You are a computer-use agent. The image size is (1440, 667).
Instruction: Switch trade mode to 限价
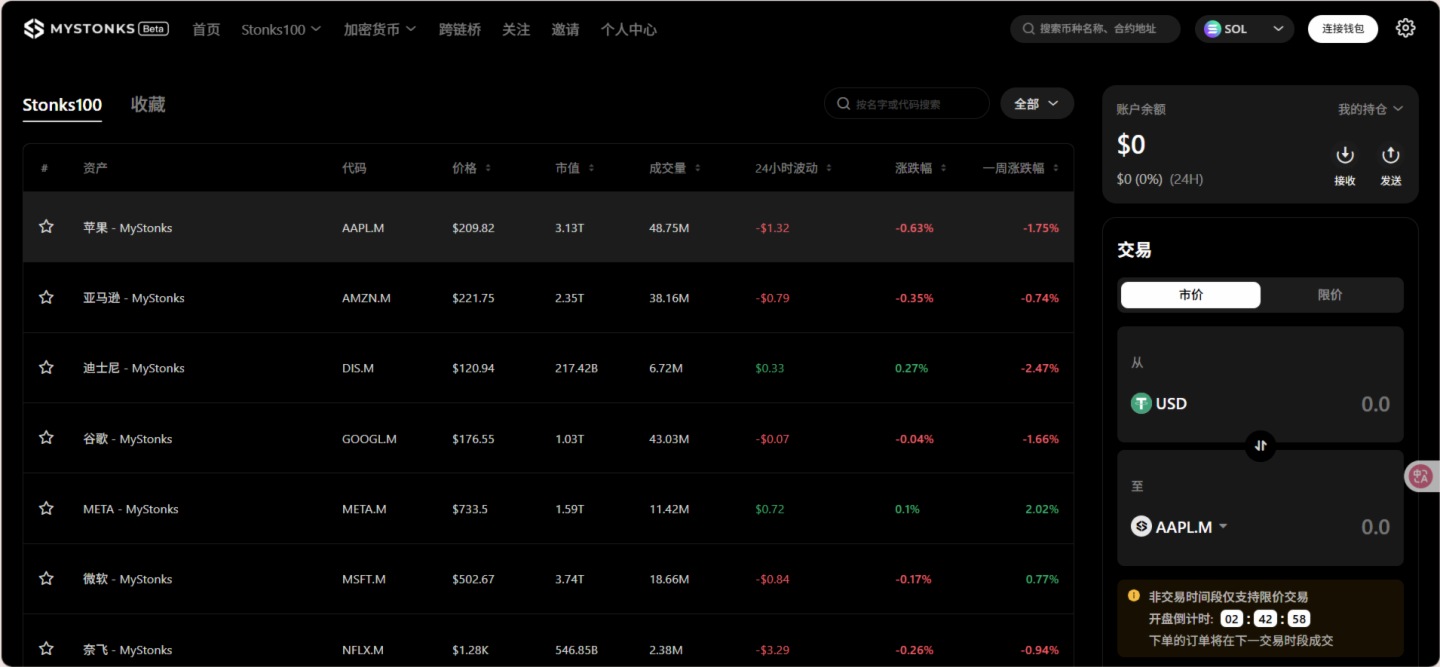1330,294
